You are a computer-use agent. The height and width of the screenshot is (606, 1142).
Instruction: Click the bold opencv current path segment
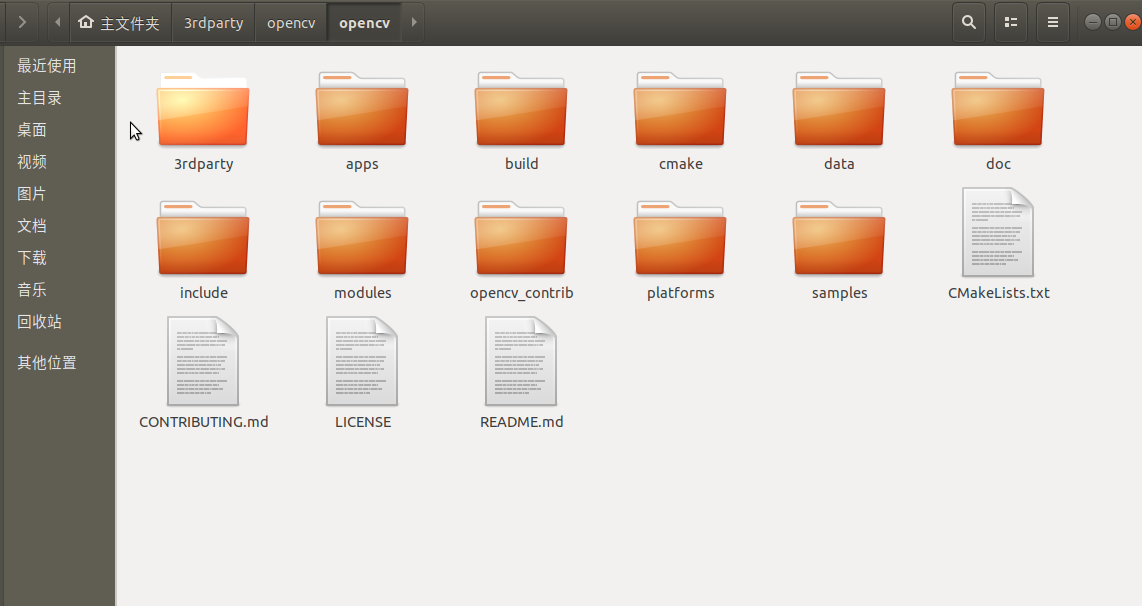[364, 23]
